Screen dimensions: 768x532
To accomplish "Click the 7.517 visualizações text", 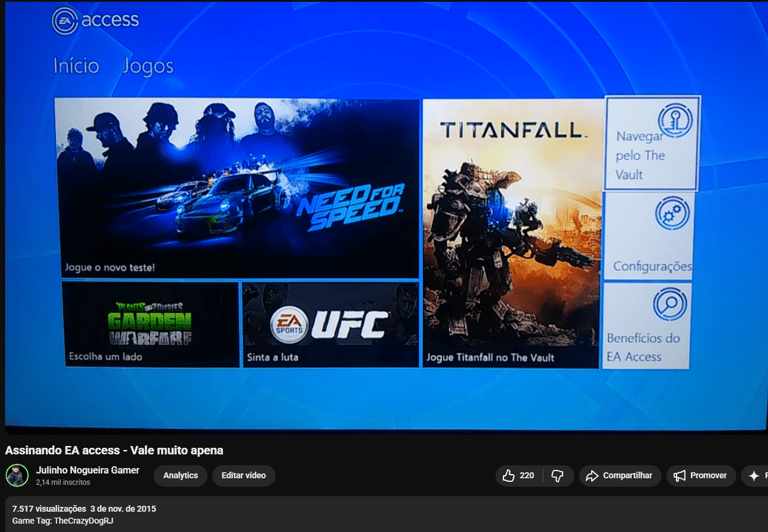I will point(49,508).
